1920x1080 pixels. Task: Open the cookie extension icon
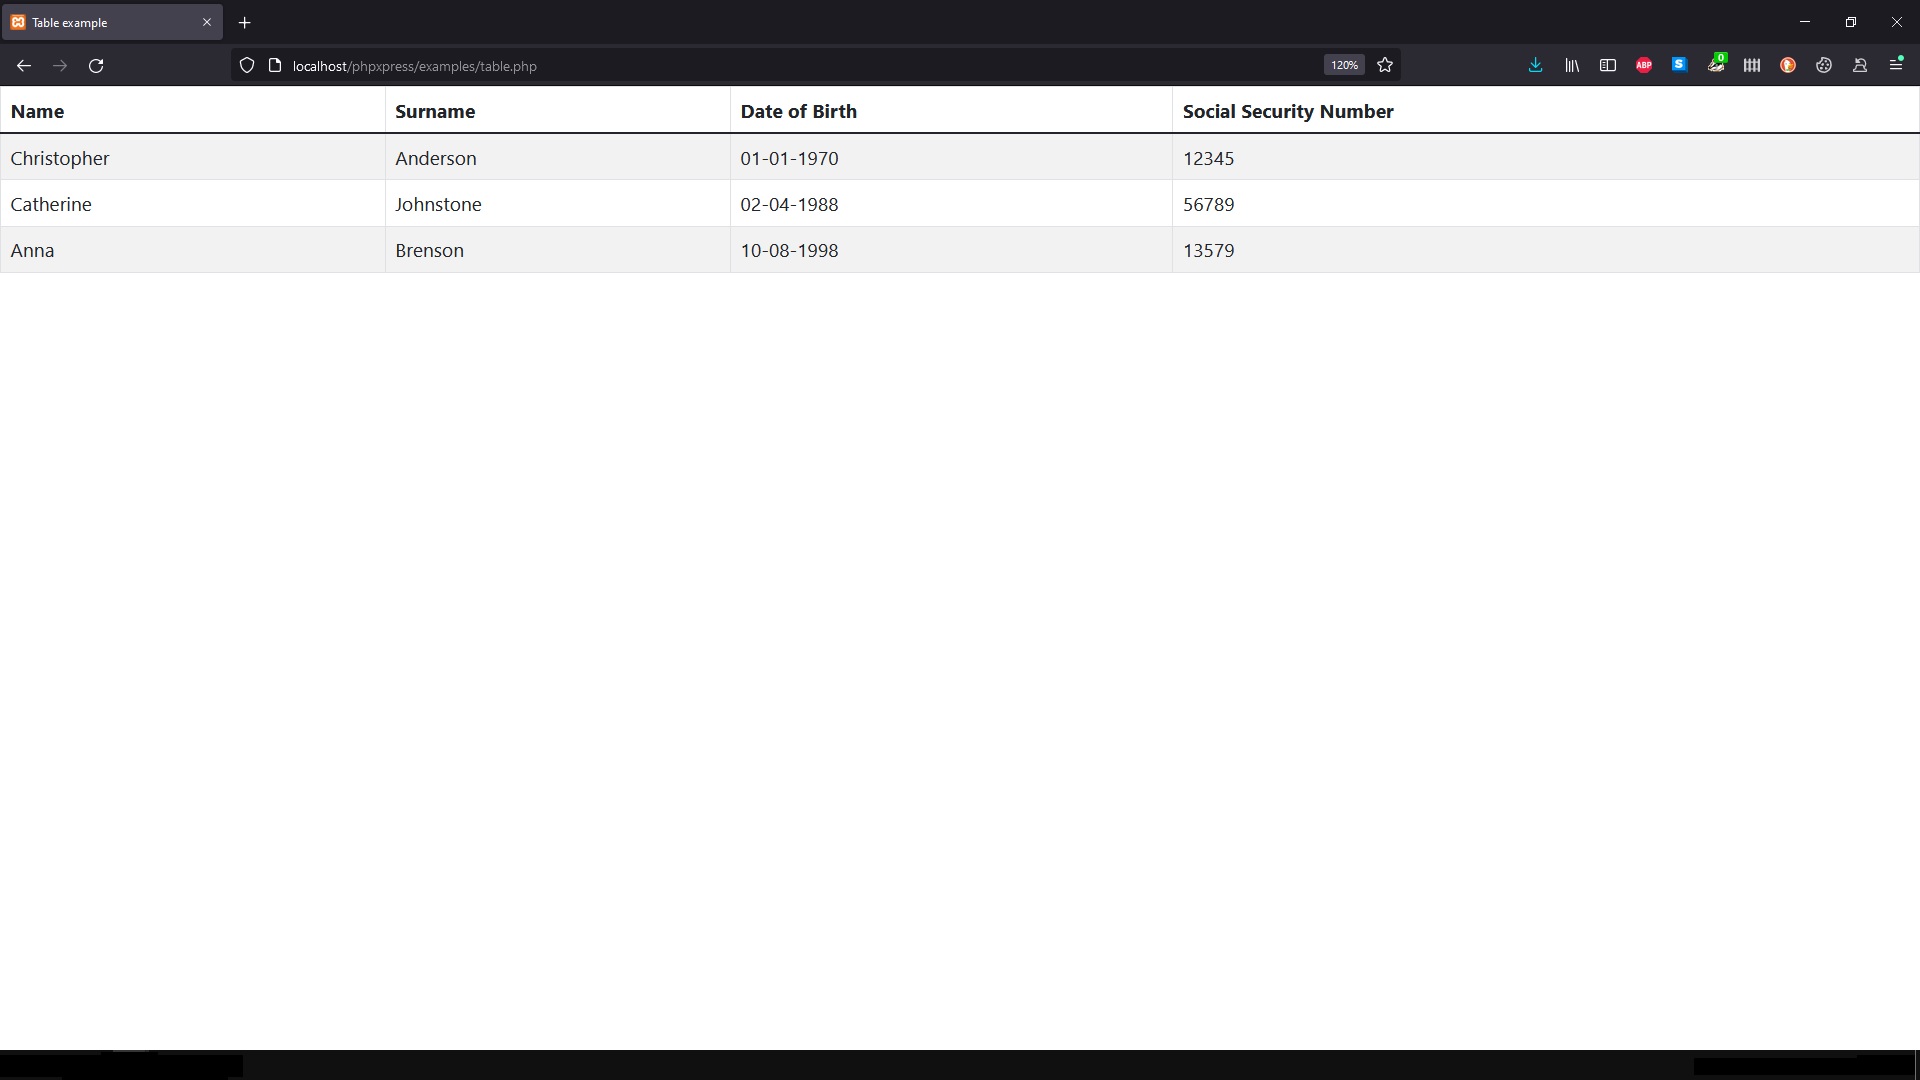coord(1824,65)
